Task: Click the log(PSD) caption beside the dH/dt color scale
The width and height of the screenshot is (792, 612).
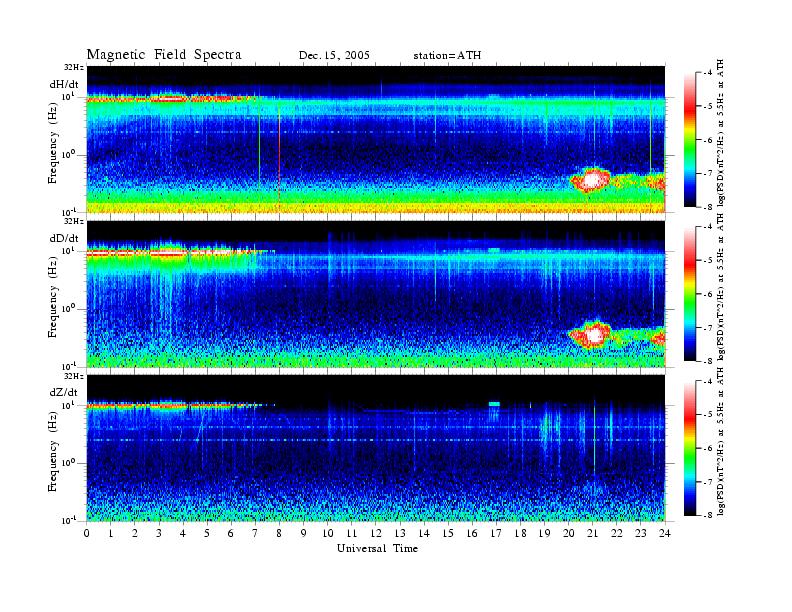Action: click(x=721, y=133)
